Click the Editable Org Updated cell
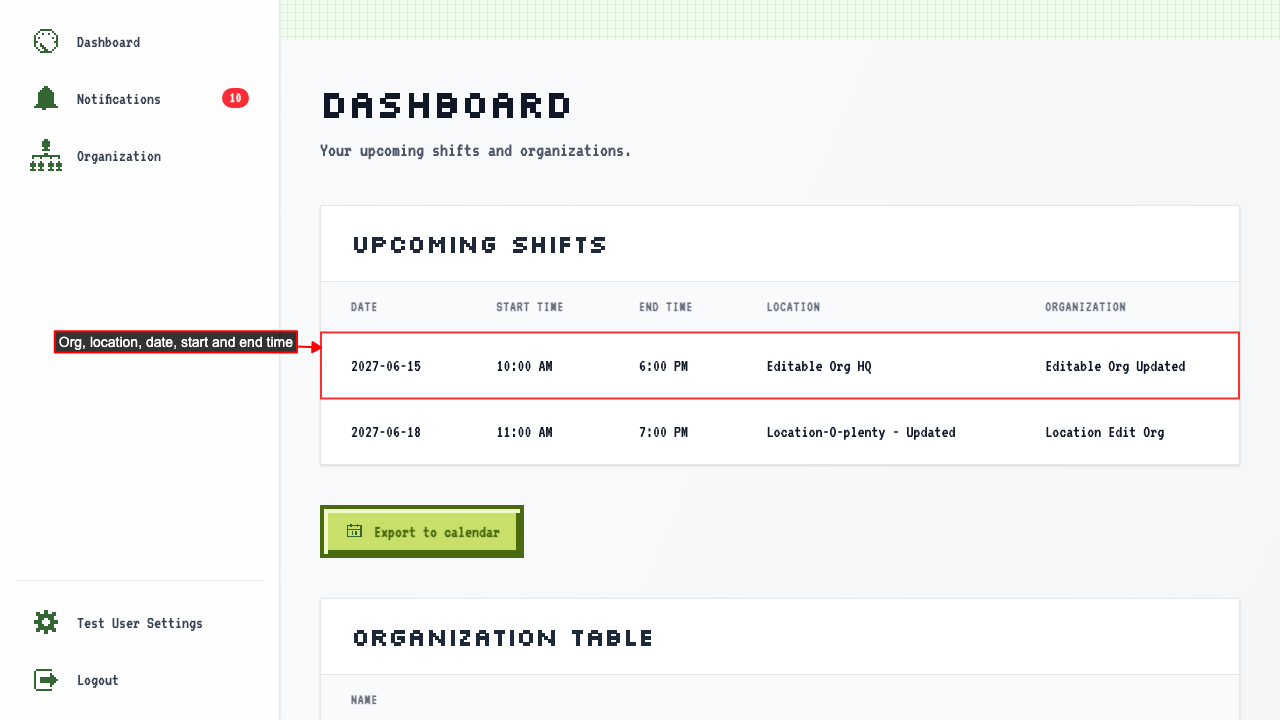1280x720 pixels. coord(1115,366)
